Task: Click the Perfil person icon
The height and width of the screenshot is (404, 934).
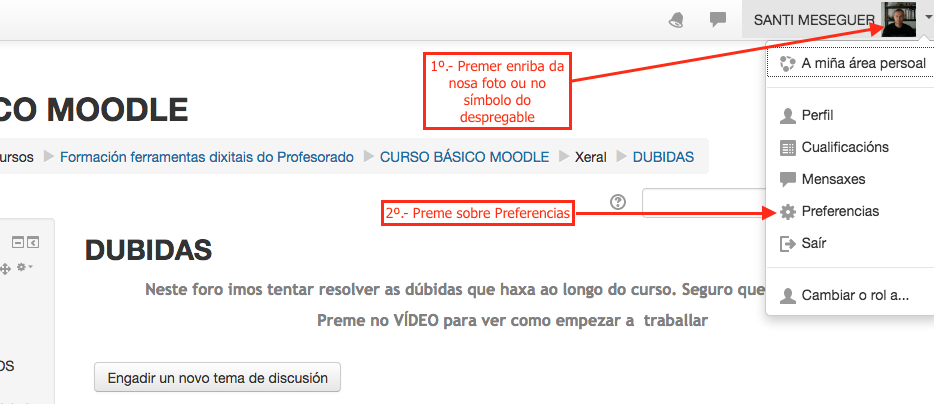Action: point(788,116)
